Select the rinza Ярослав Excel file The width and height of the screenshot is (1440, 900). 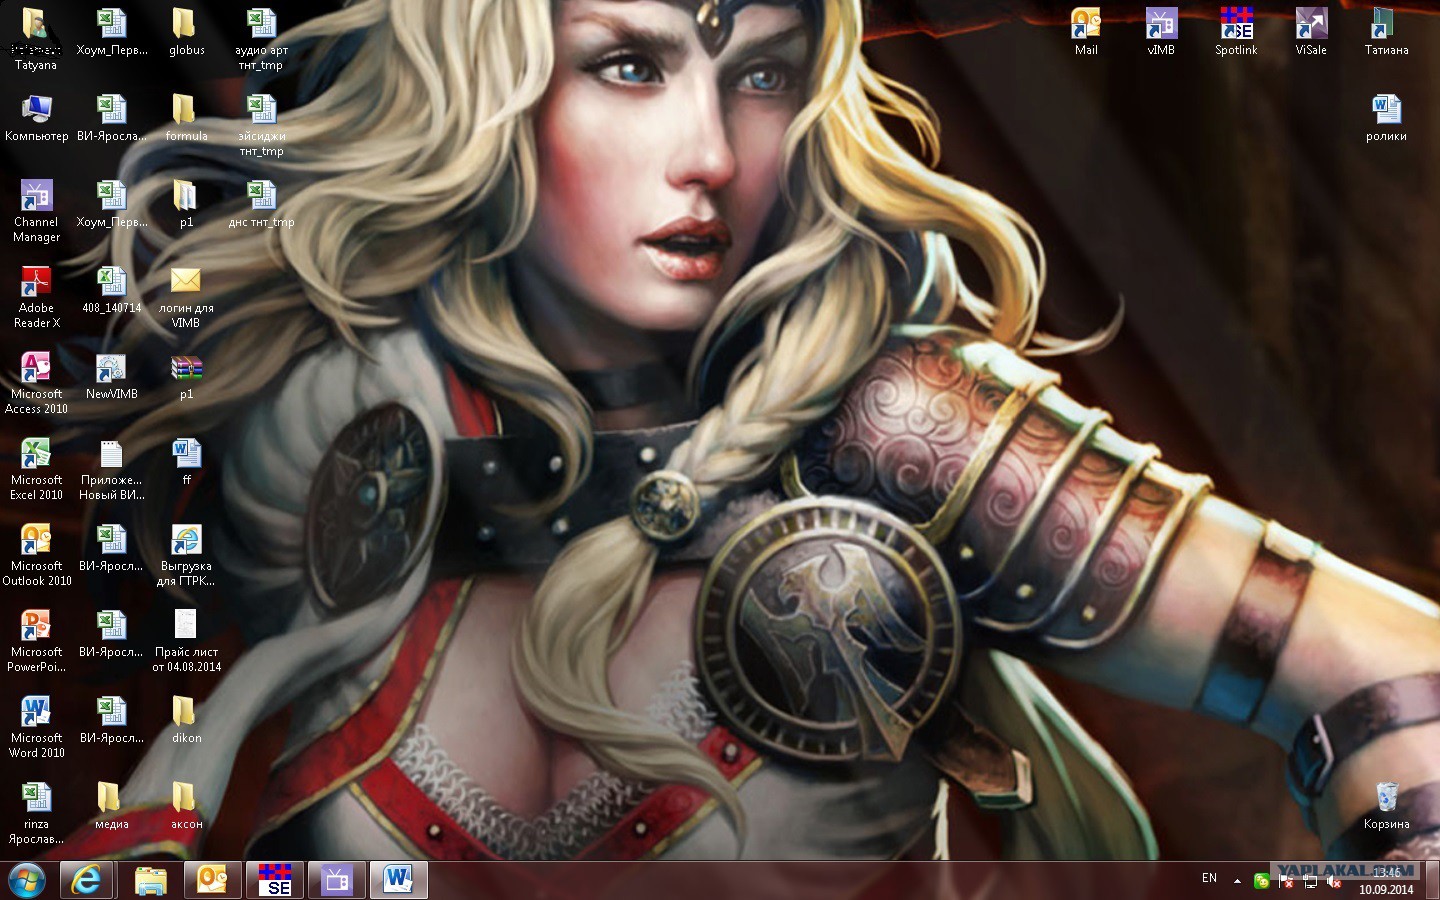[36, 814]
